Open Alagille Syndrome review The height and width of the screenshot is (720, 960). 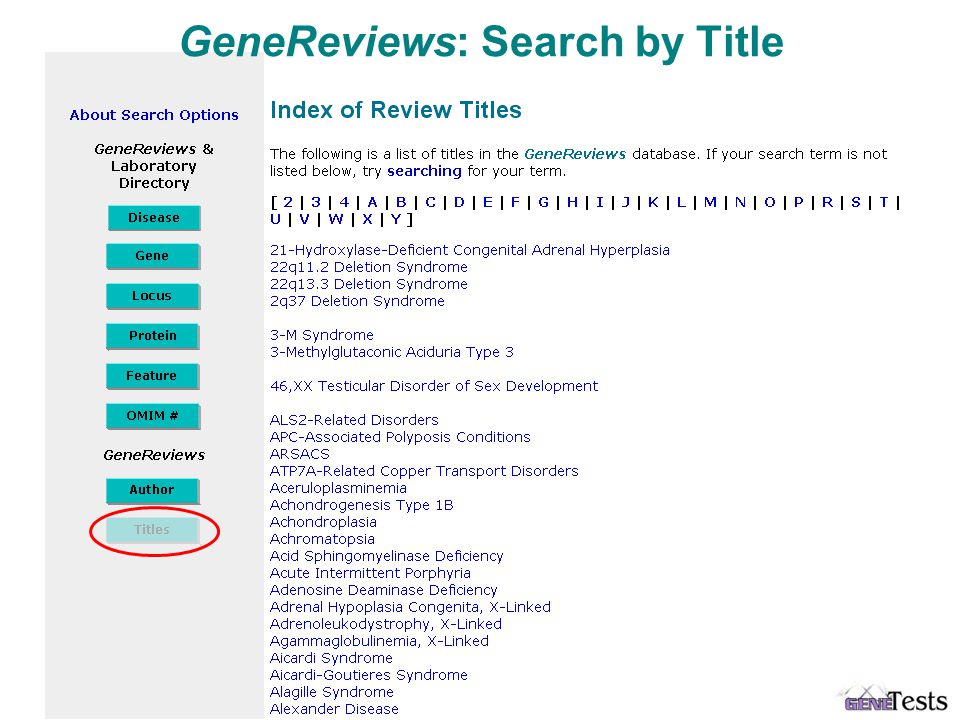pyautogui.click(x=332, y=692)
